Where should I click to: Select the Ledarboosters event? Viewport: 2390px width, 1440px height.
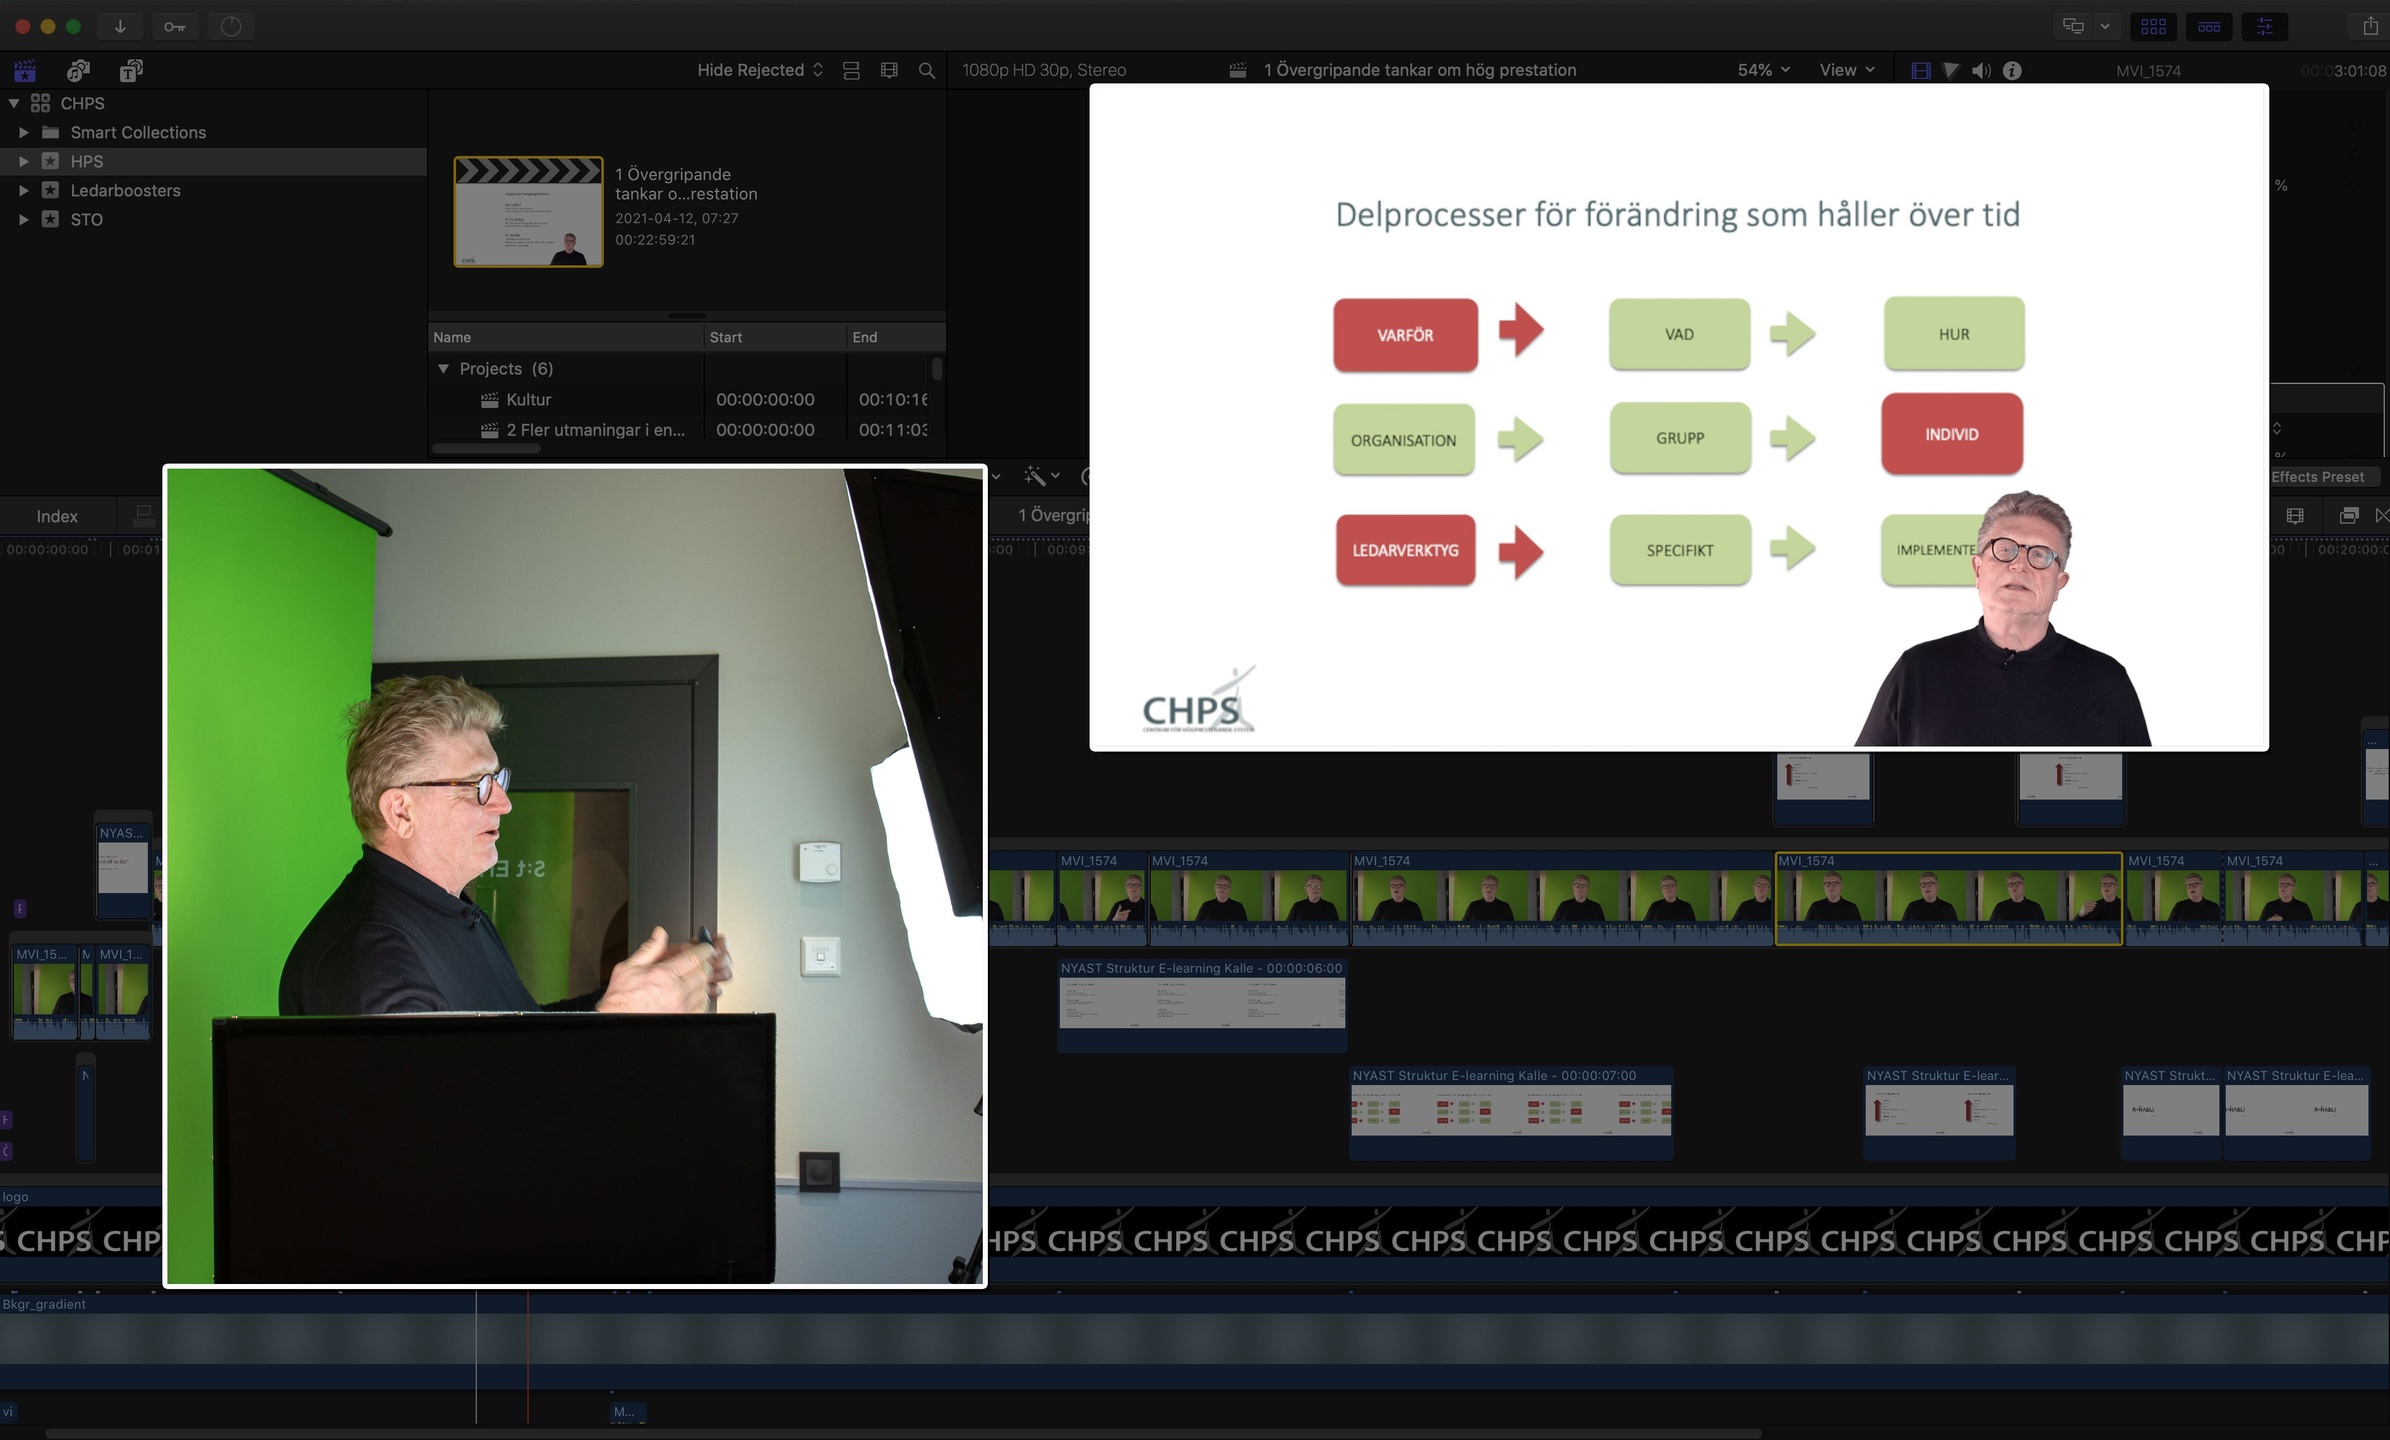coord(125,190)
